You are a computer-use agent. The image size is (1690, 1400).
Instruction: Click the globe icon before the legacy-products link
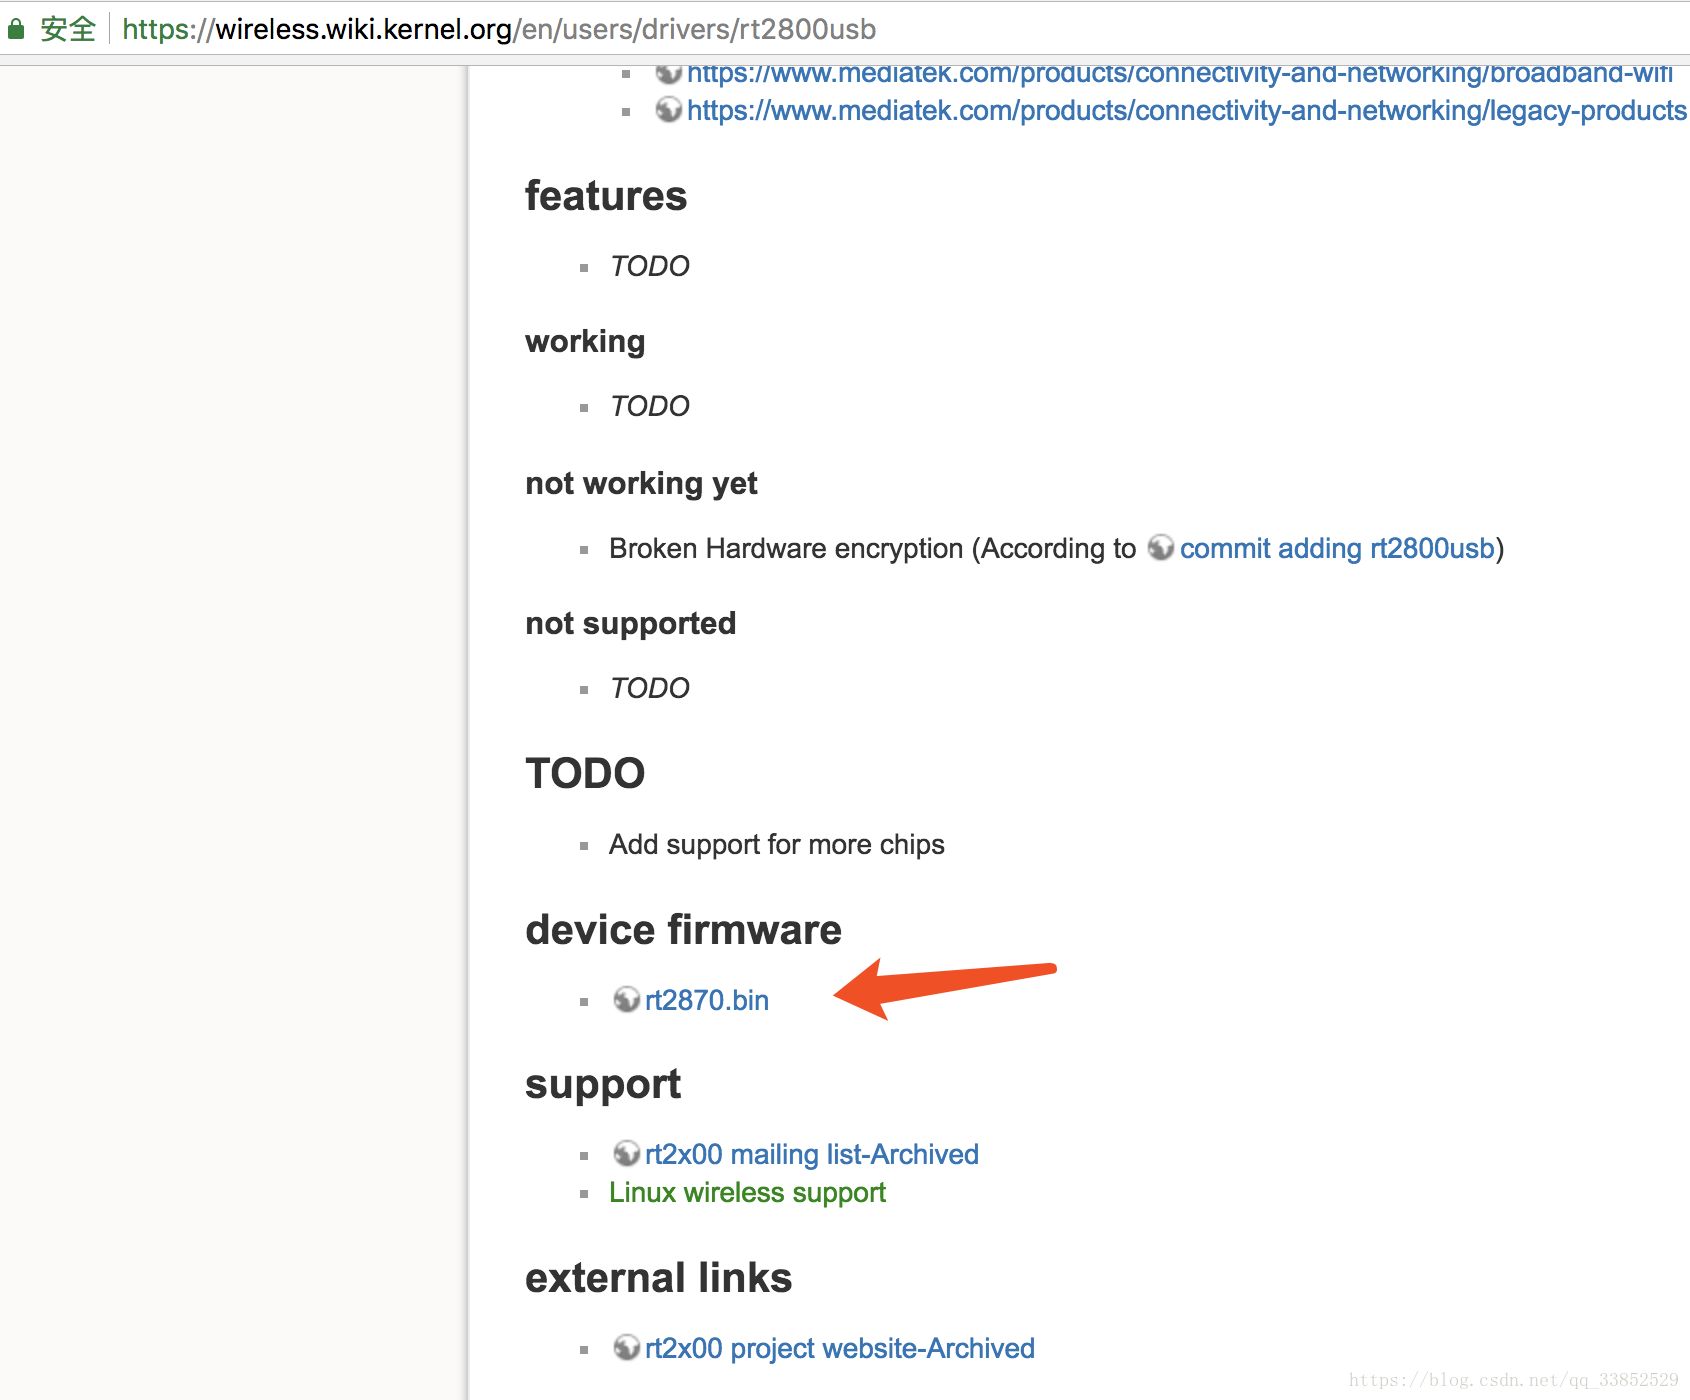[668, 111]
